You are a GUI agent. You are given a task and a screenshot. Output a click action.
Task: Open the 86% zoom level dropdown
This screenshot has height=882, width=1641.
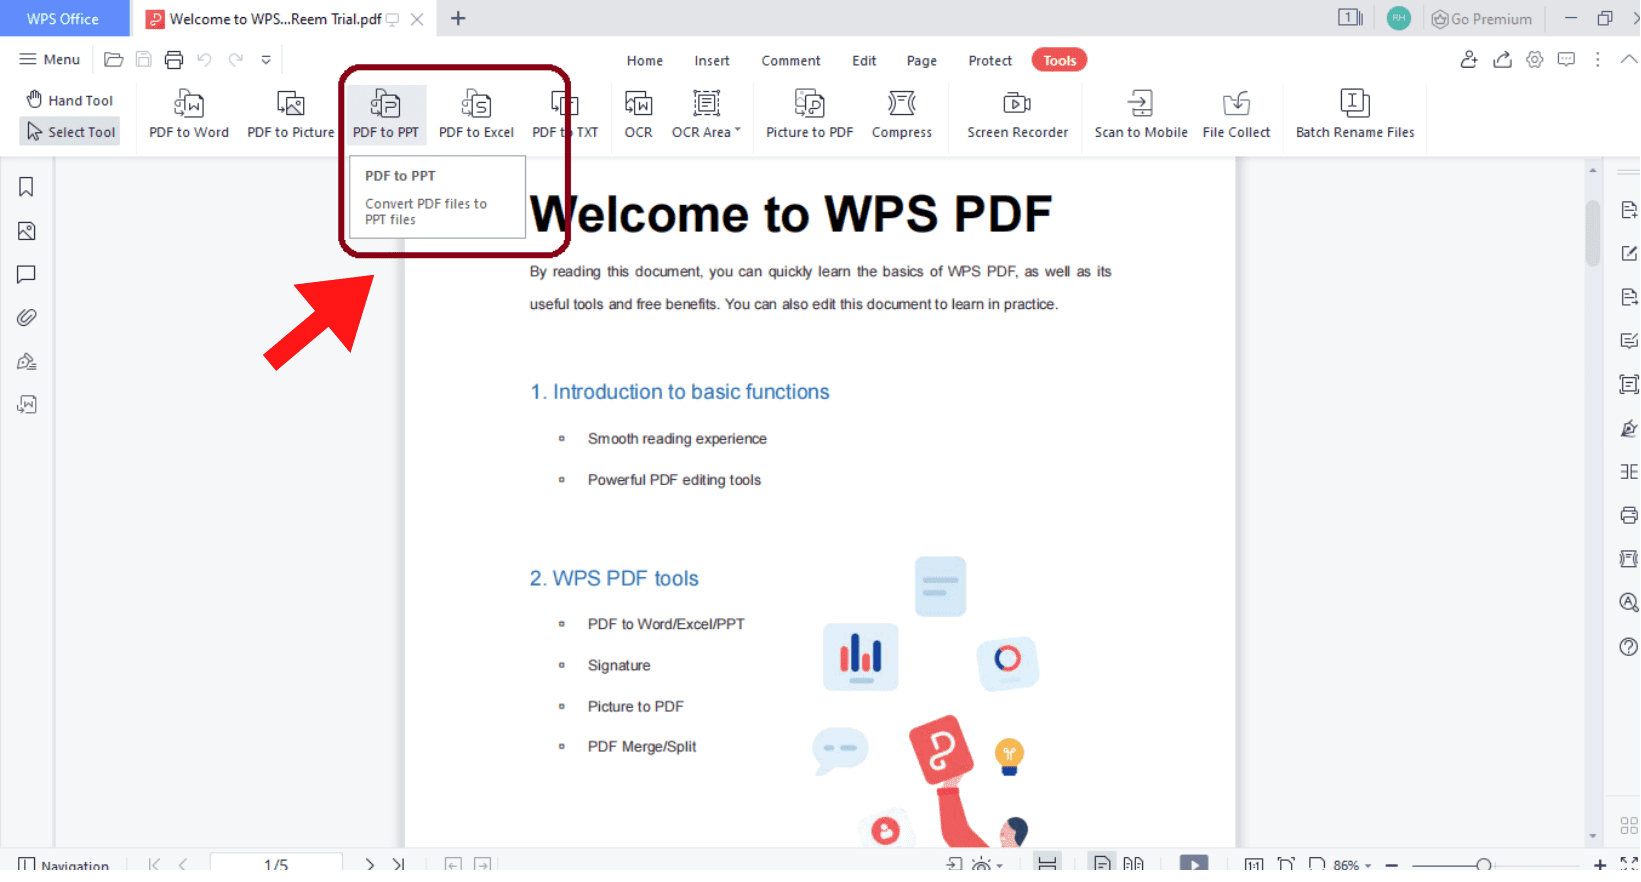point(1352,865)
